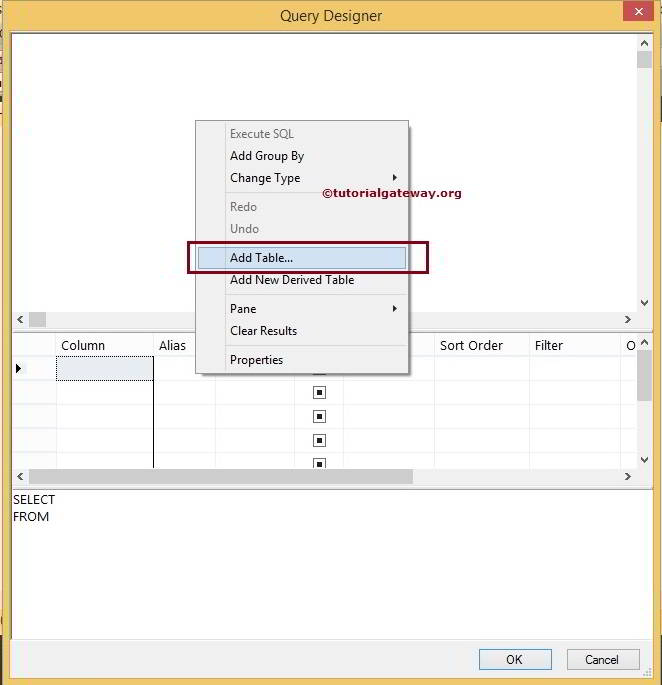The width and height of the screenshot is (662, 685).
Task: Confirm the query with OK
Action: tap(515, 659)
